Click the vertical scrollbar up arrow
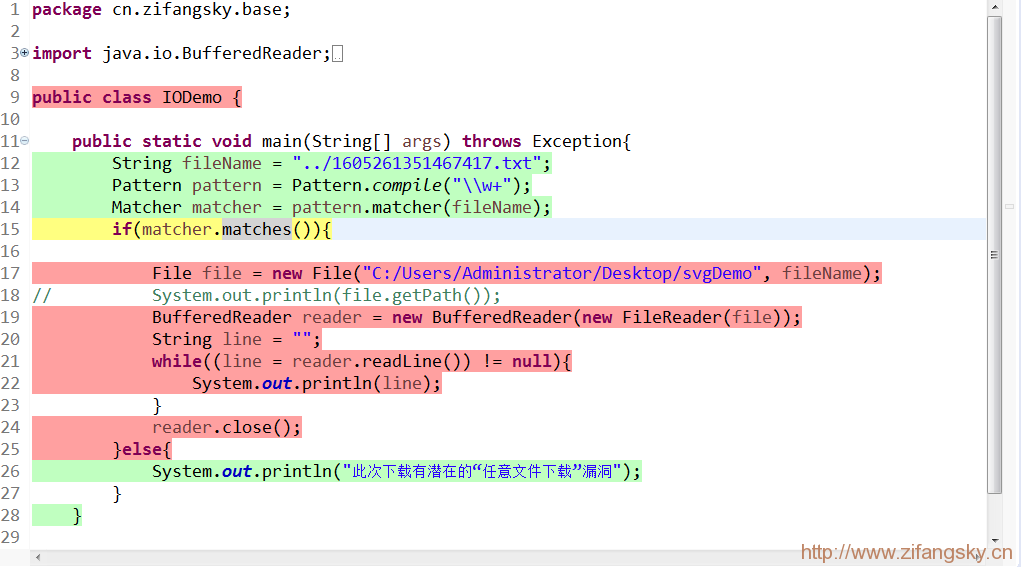The height and width of the screenshot is (567, 1021). point(994,7)
